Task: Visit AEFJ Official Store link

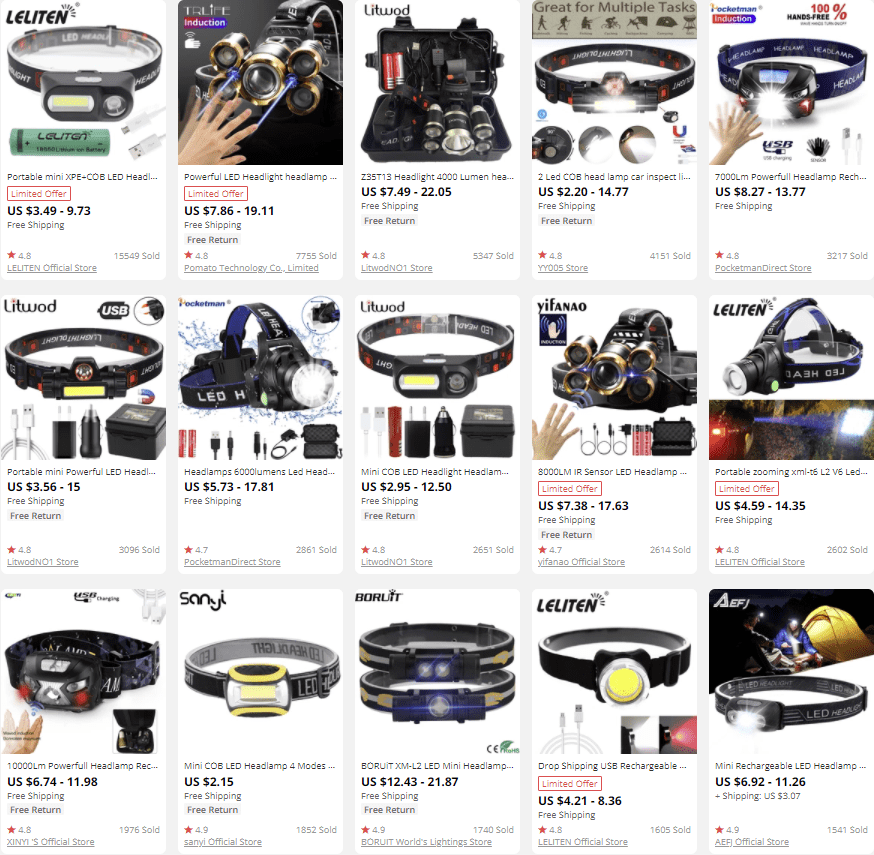Action: coord(752,842)
